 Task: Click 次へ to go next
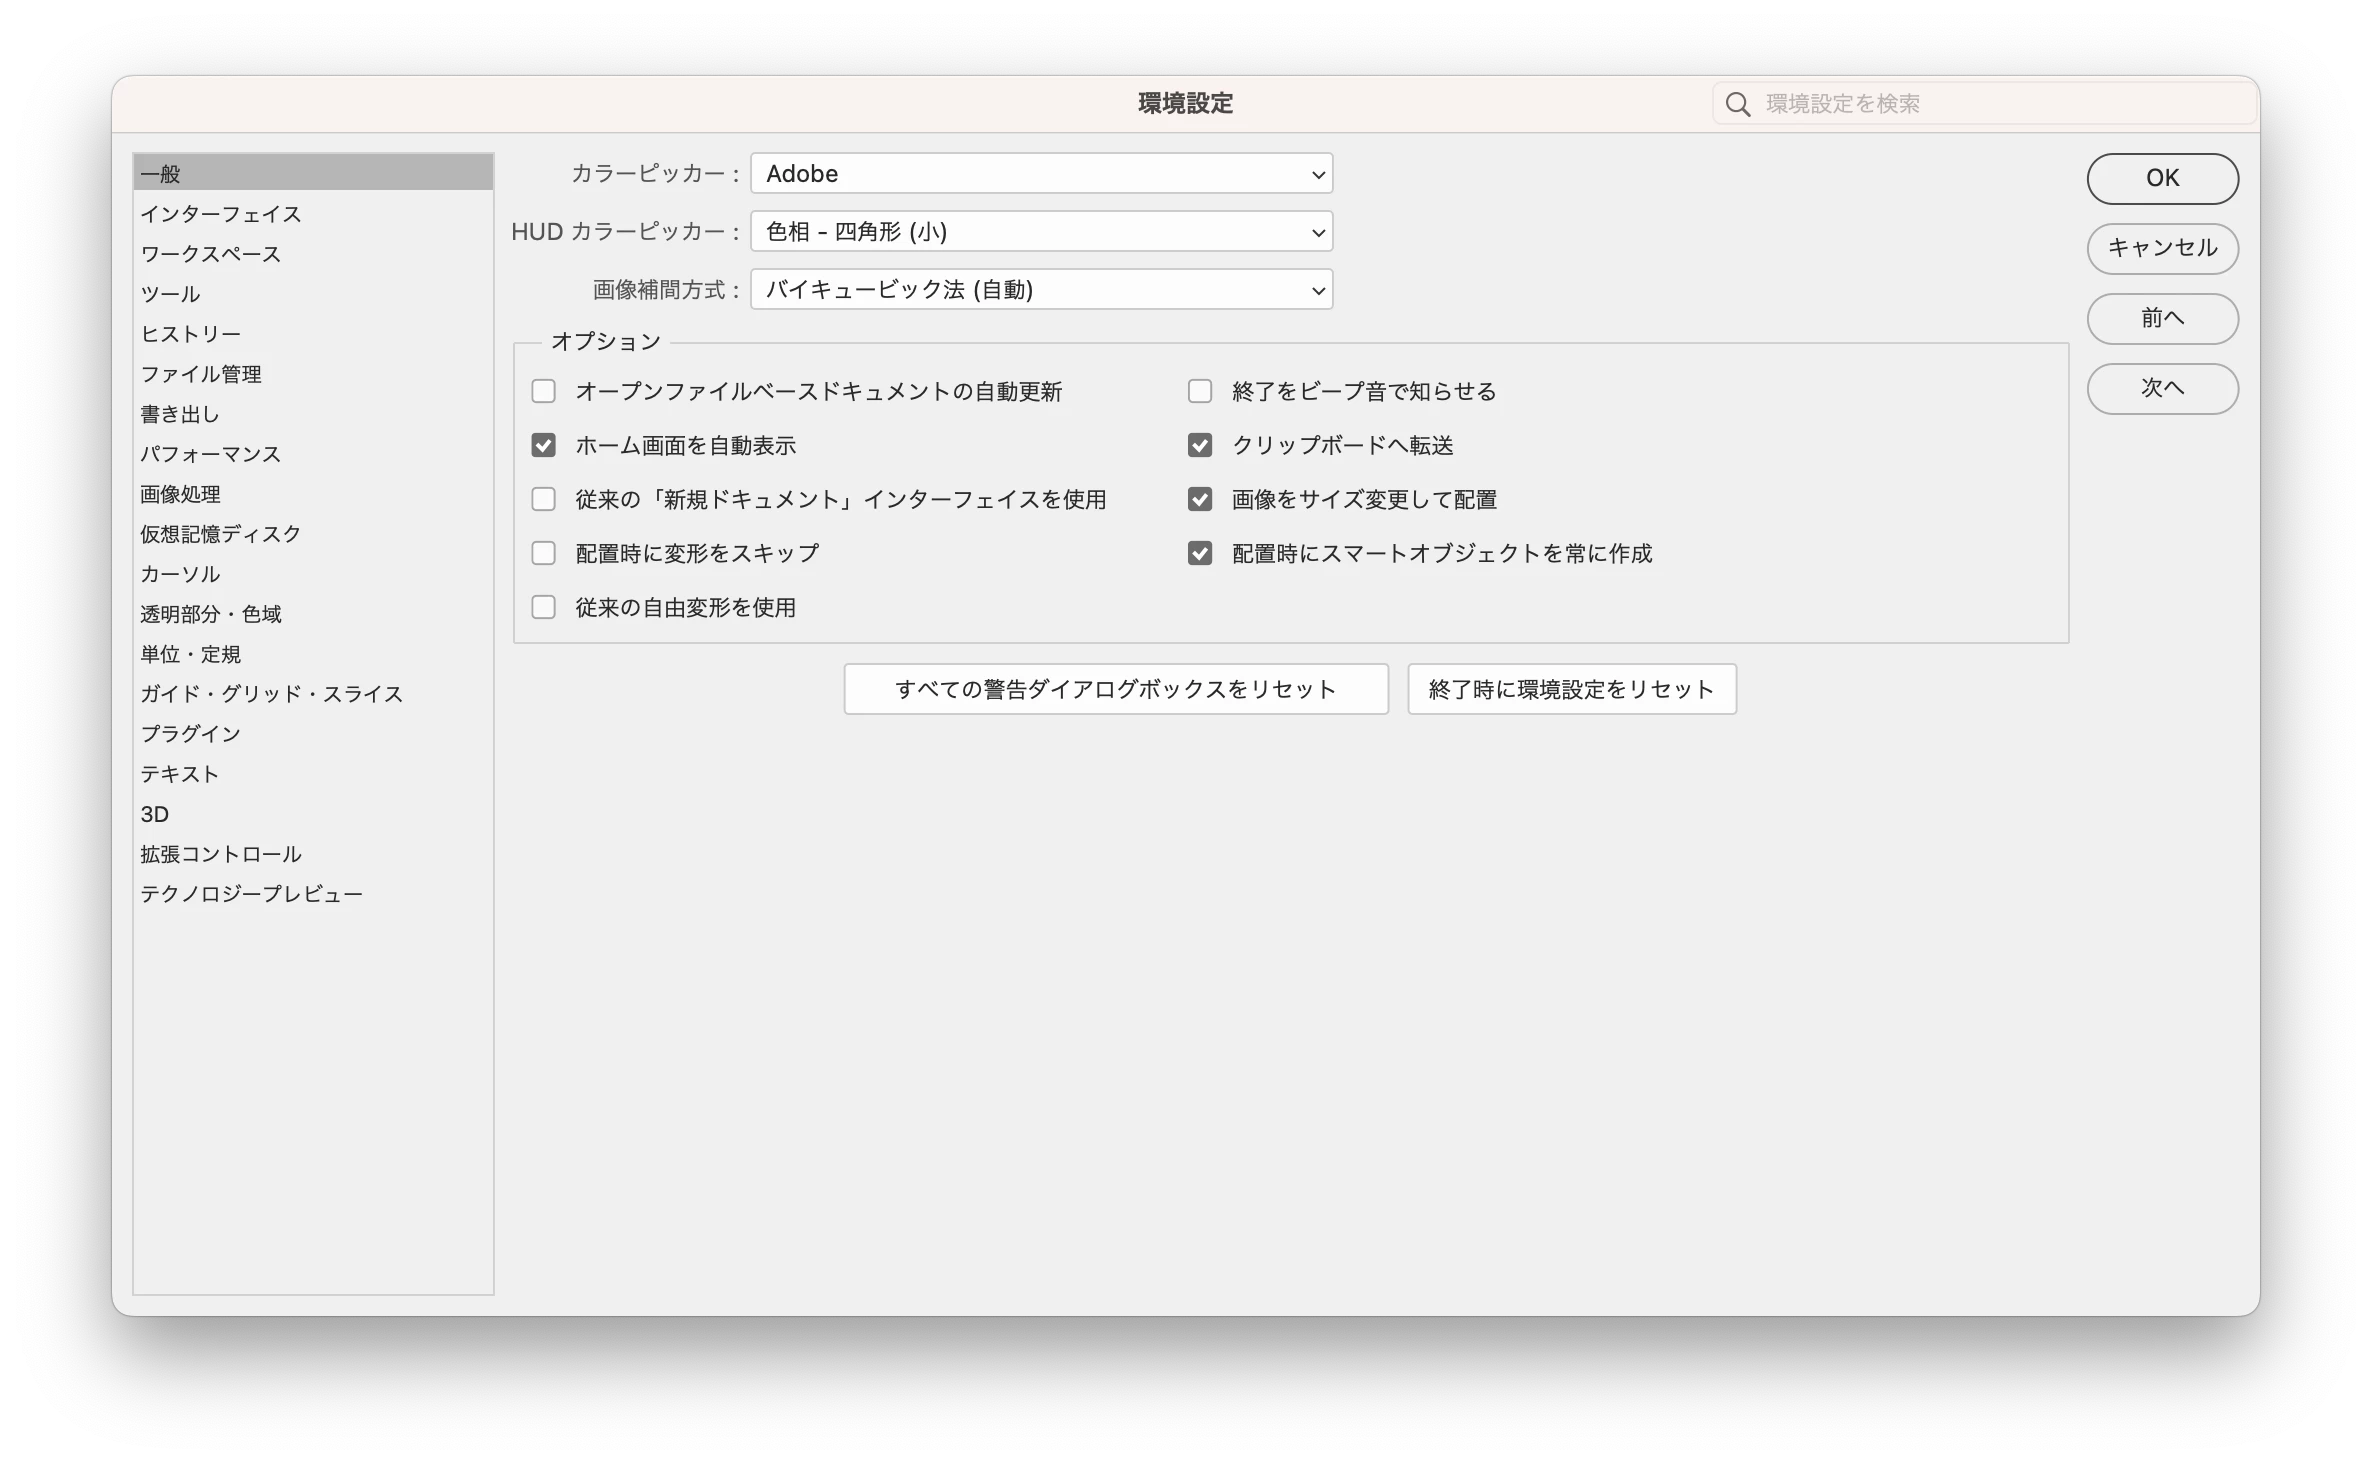point(2162,388)
